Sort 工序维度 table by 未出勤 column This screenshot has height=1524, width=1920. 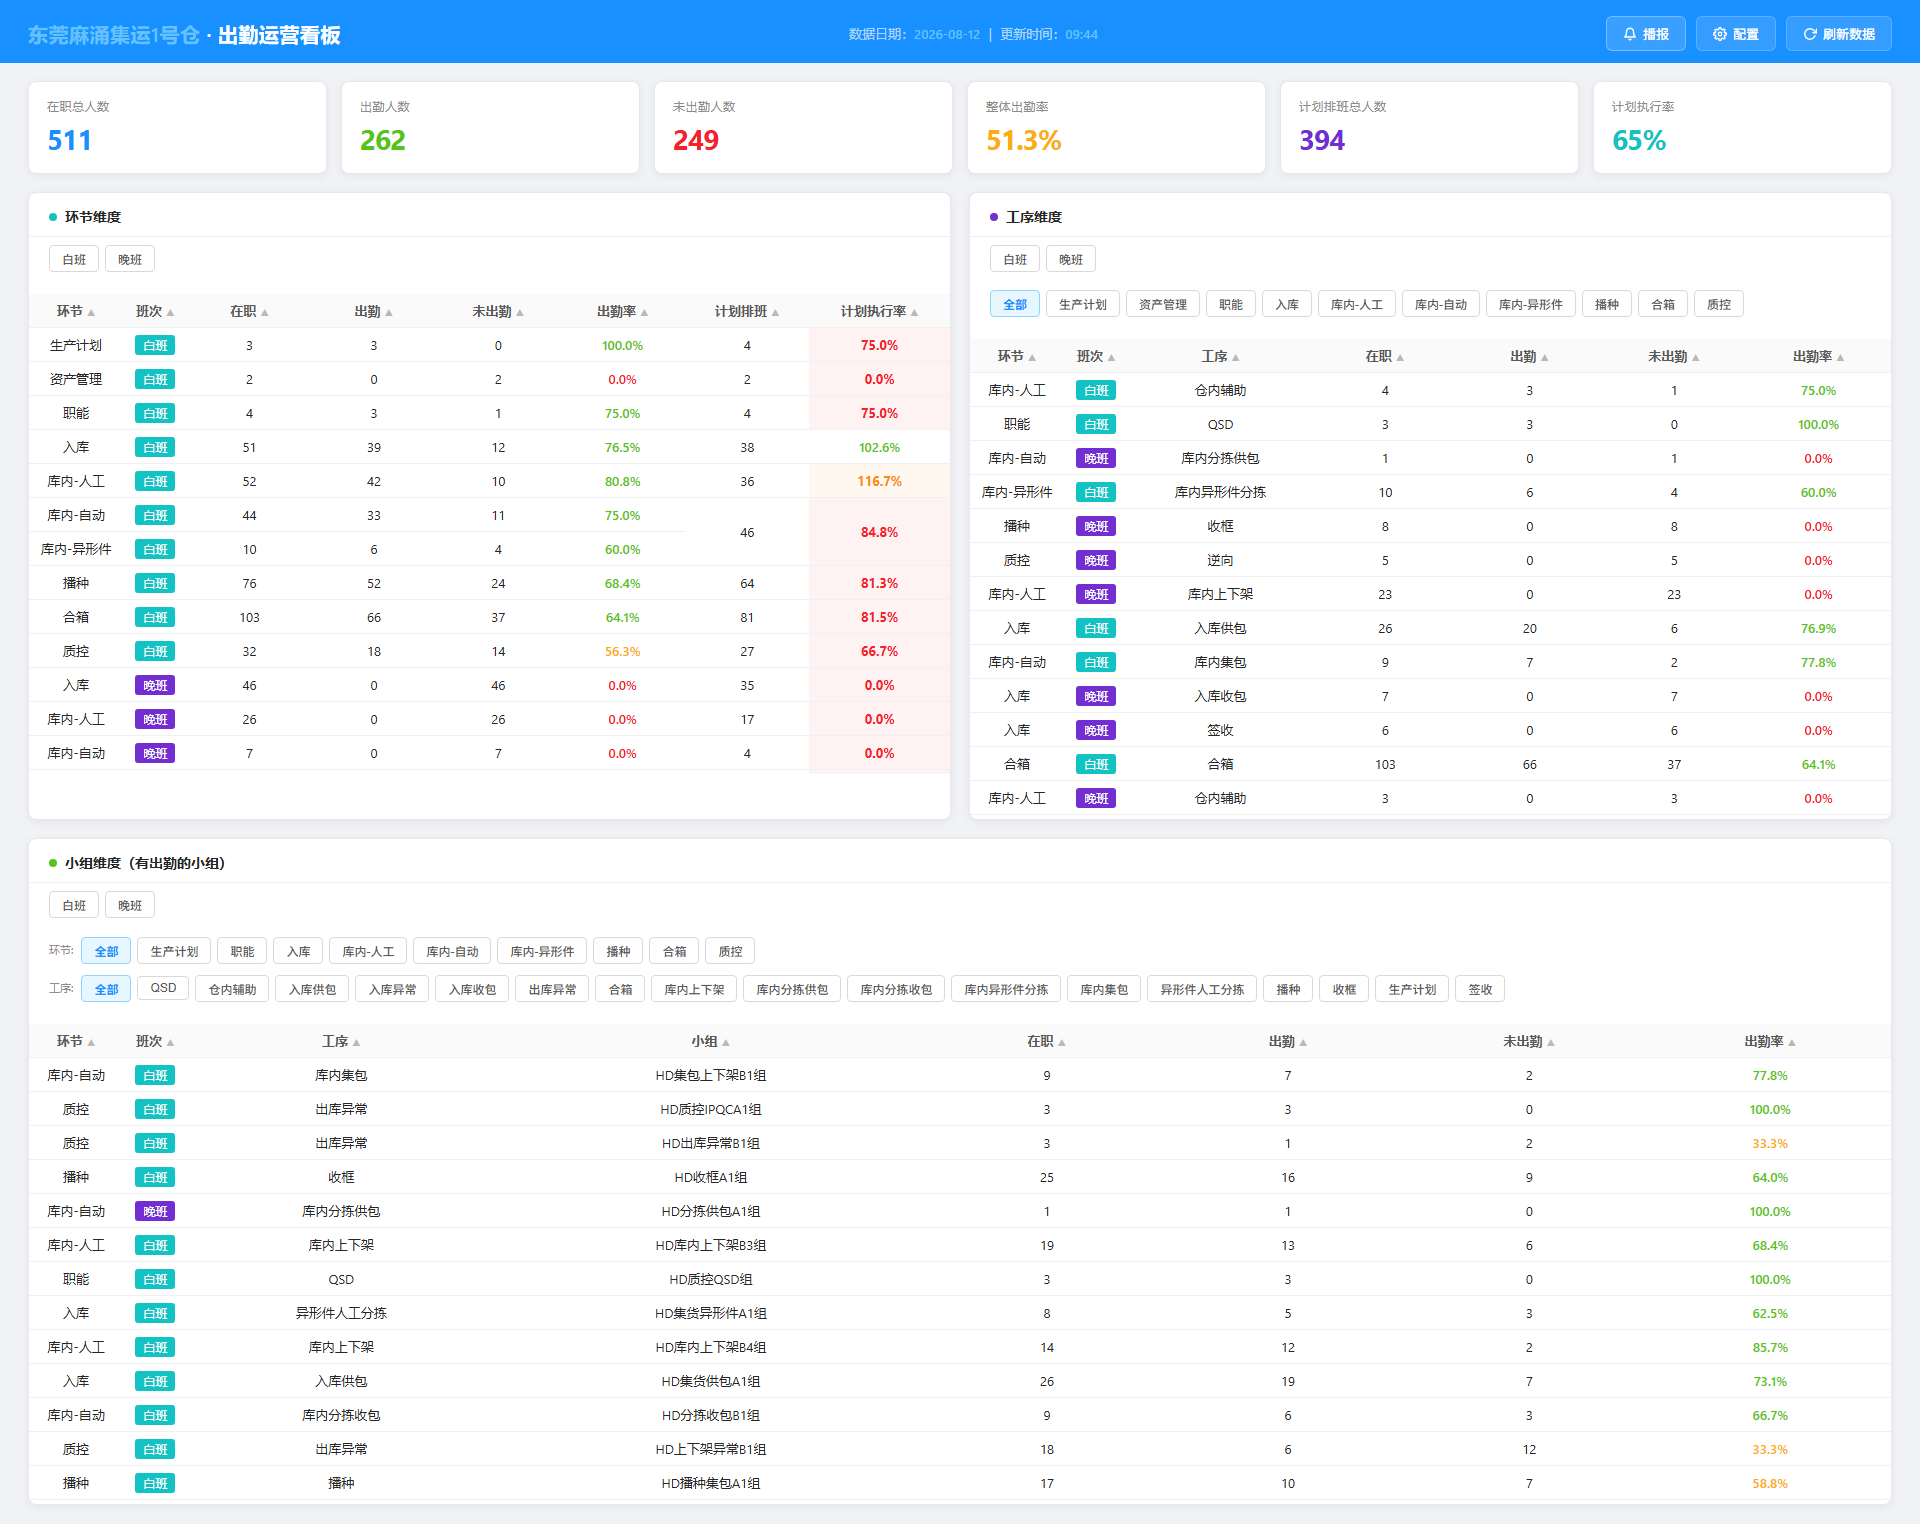coord(1673,357)
